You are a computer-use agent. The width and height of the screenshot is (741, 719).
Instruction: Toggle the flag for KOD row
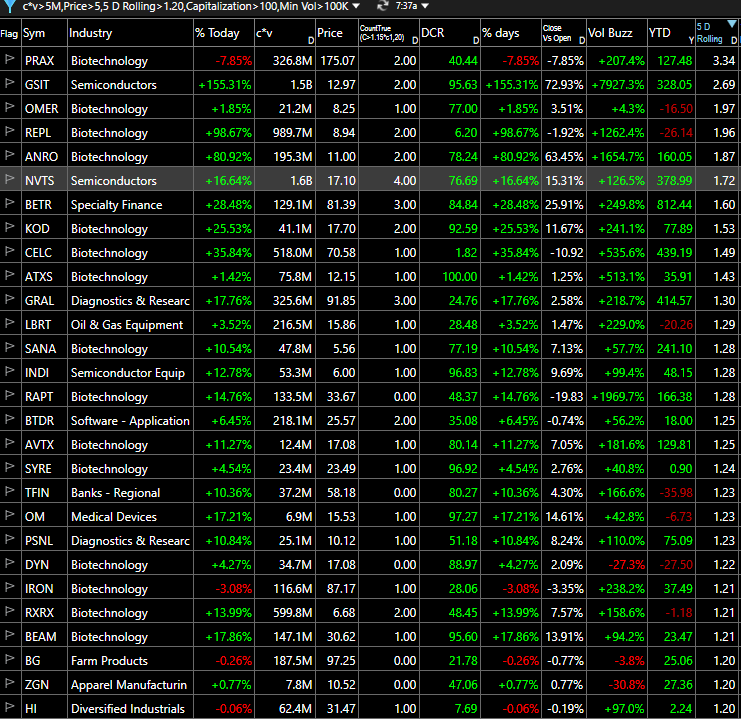pos(9,227)
